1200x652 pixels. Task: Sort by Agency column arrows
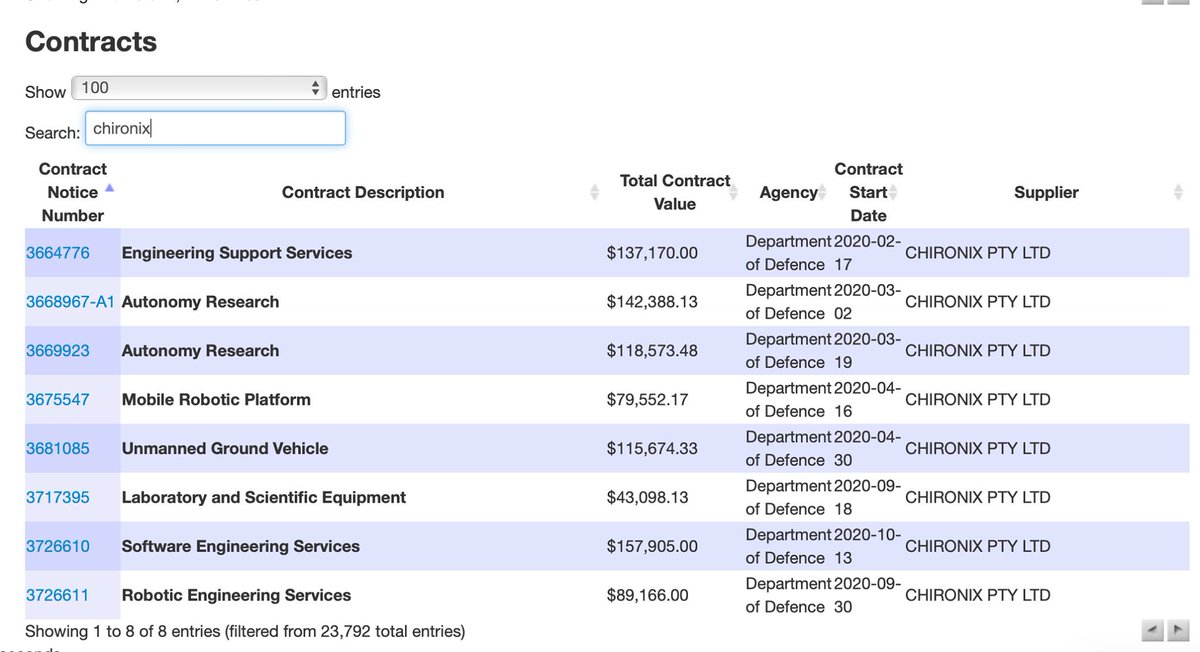[822, 192]
